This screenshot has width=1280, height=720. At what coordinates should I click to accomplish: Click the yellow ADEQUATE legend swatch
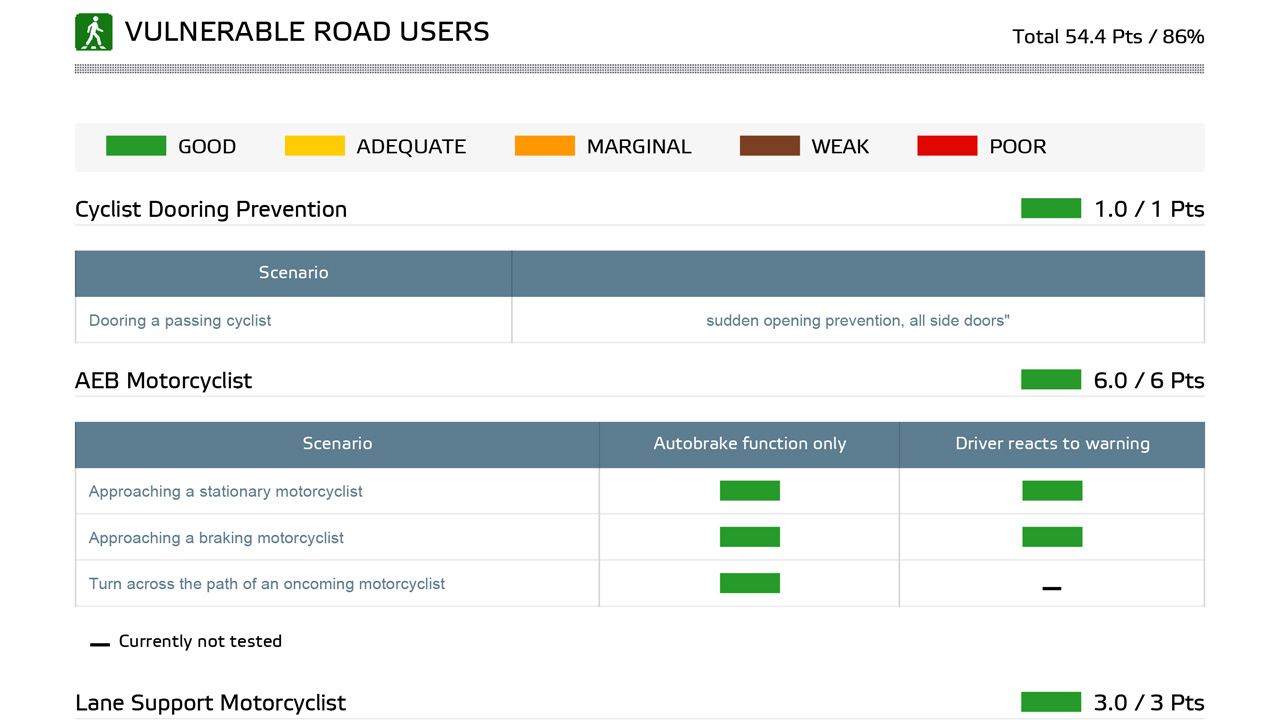[x=314, y=146]
